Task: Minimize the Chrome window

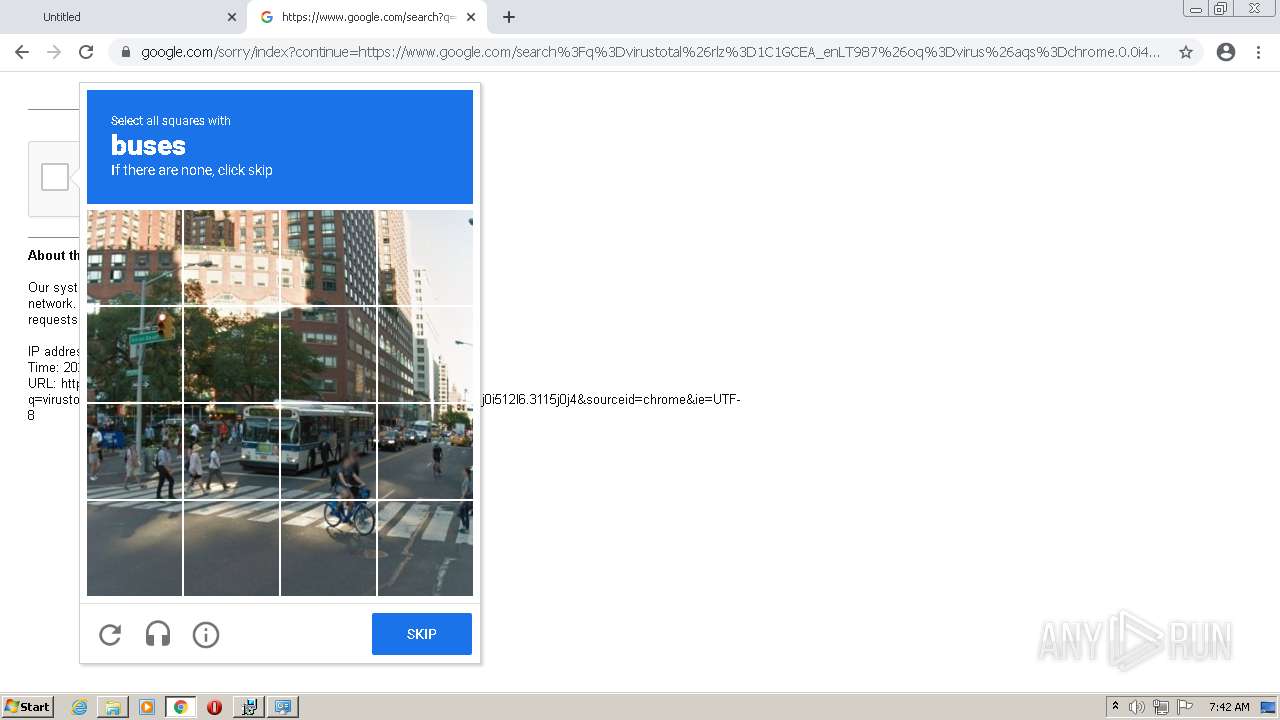Action: (1195, 9)
